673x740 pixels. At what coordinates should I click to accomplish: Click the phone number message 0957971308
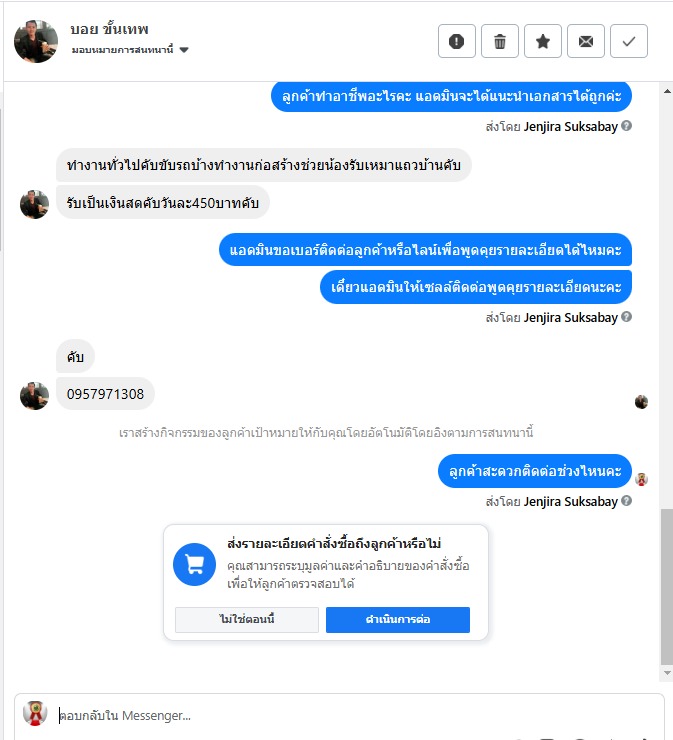pos(105,394)
